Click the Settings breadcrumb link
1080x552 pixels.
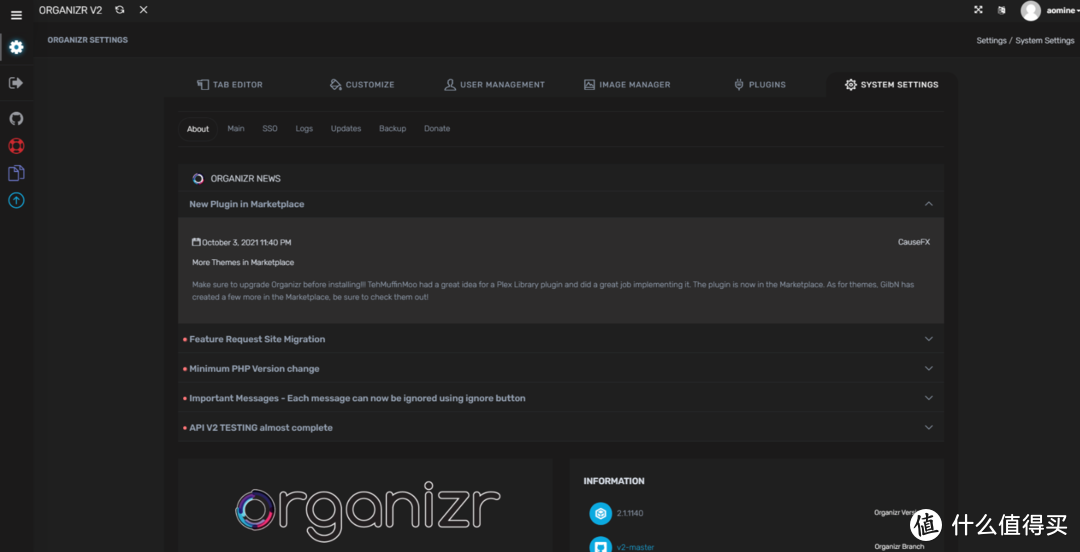991,41
